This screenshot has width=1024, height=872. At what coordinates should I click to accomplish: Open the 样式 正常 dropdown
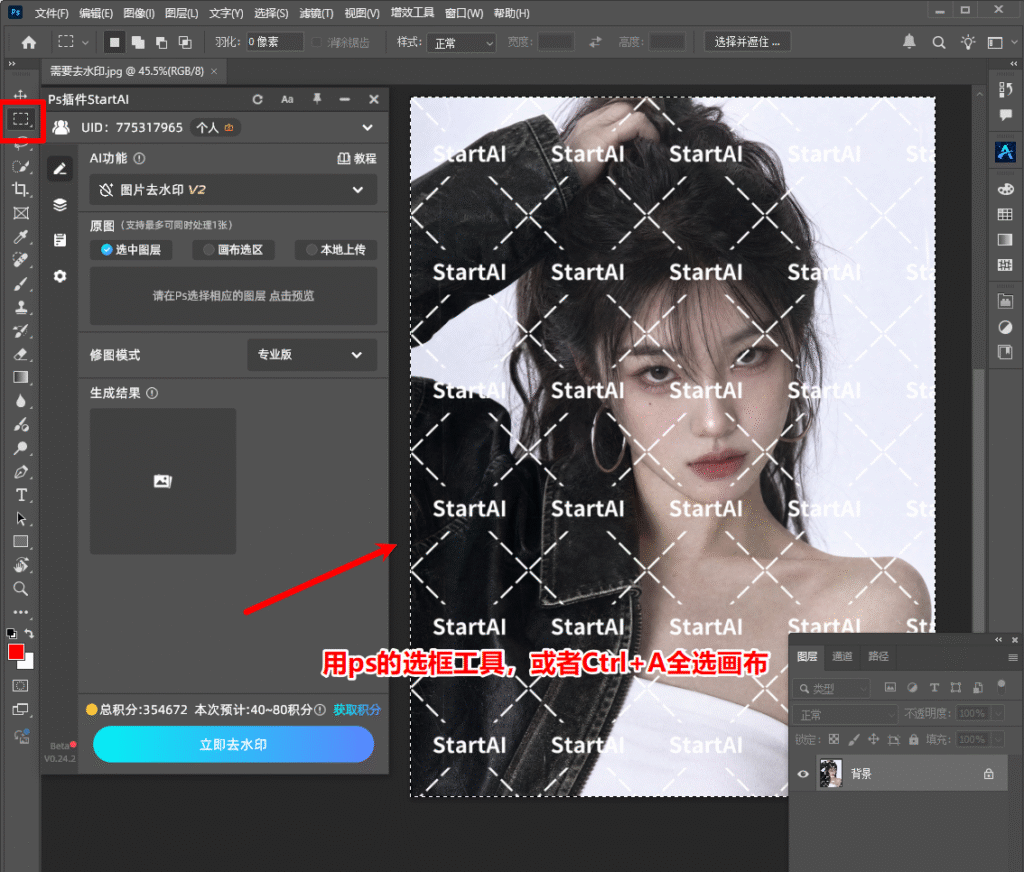[x=462, y=43]
